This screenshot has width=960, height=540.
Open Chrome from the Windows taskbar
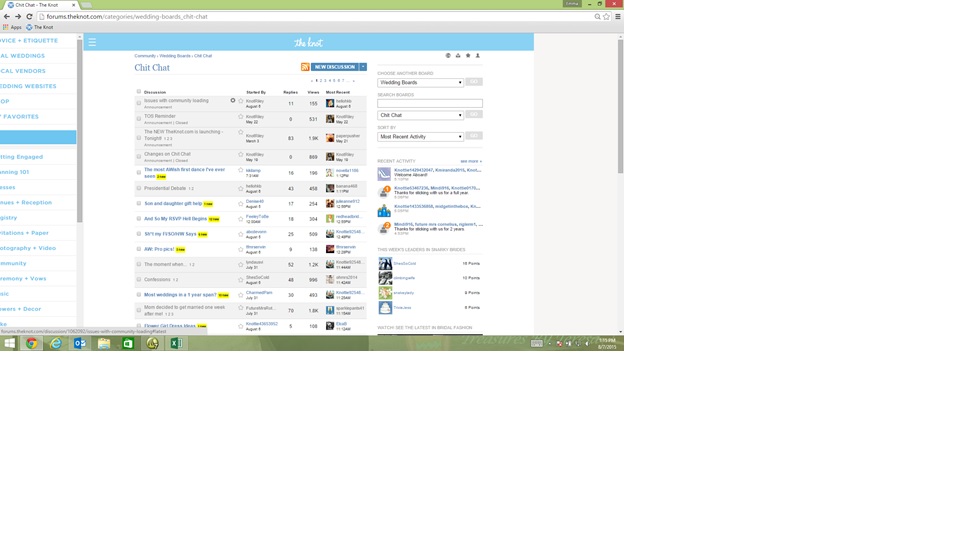coord(31,343)
